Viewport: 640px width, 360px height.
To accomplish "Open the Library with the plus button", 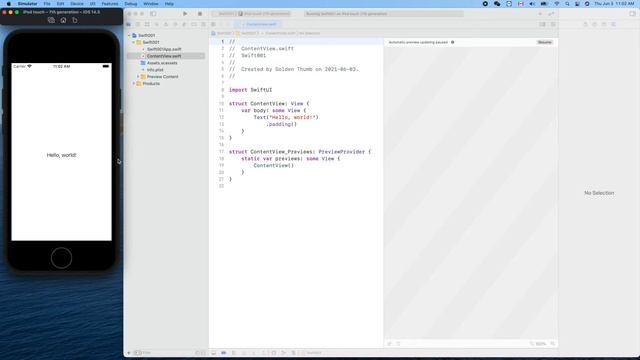I will point(540,14).
